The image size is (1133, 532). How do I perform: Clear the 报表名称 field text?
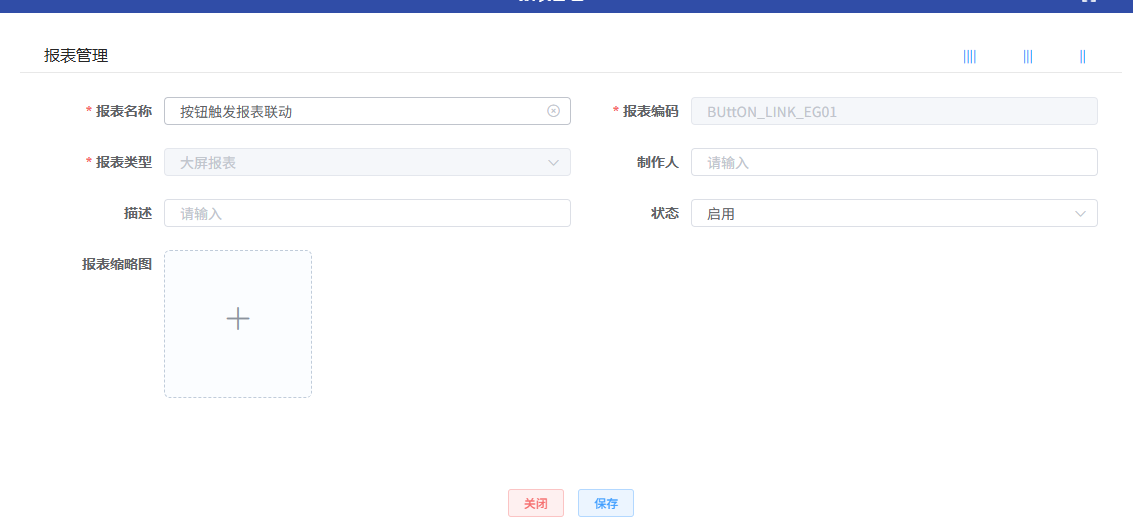pos(553,111)
